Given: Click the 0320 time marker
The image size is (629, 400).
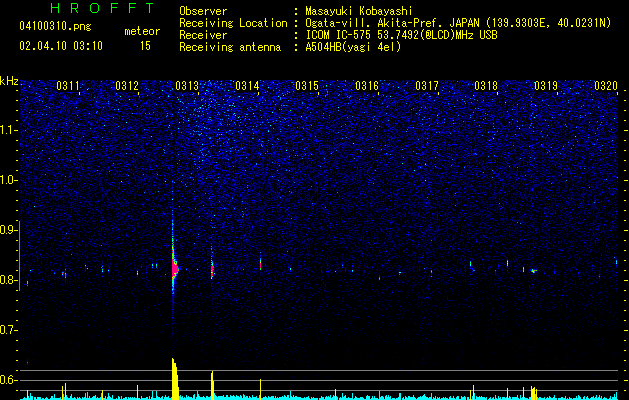Looking at the screenshot, I should coord(606,85).
